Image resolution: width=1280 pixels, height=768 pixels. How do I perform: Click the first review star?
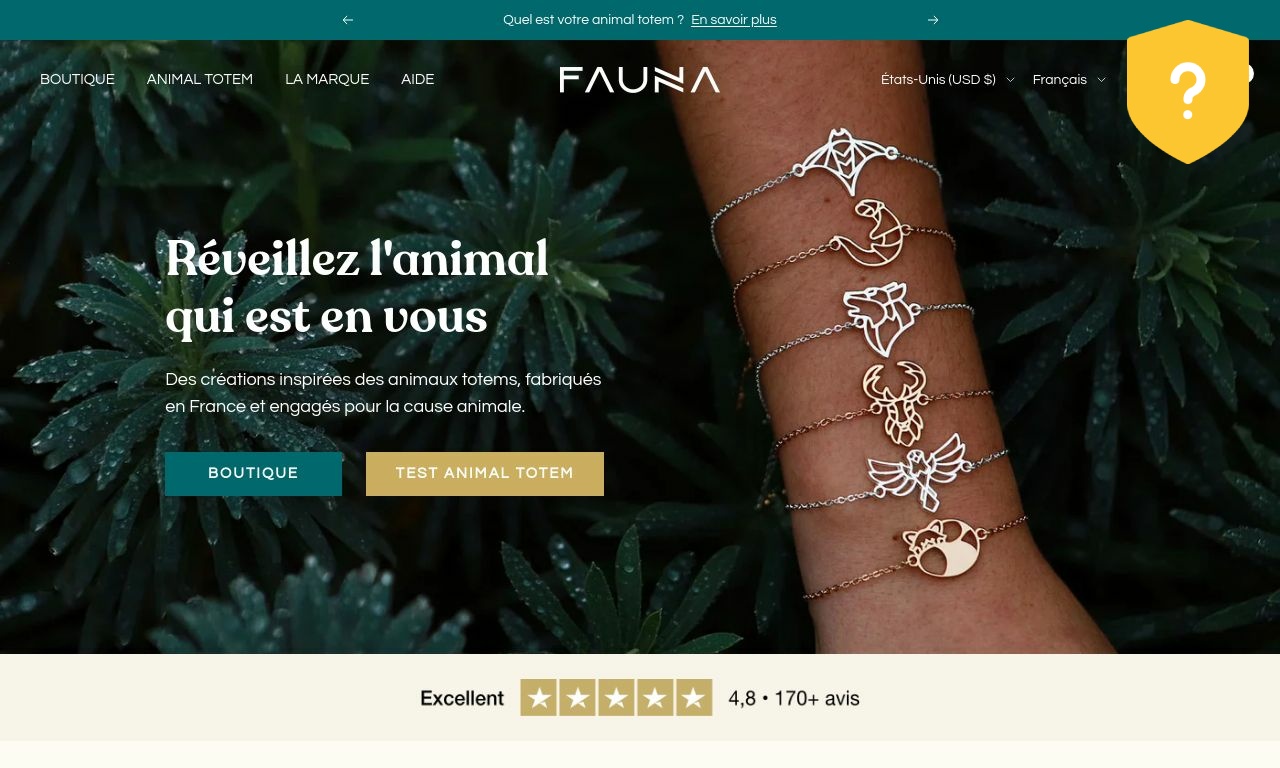click(540, 698)
